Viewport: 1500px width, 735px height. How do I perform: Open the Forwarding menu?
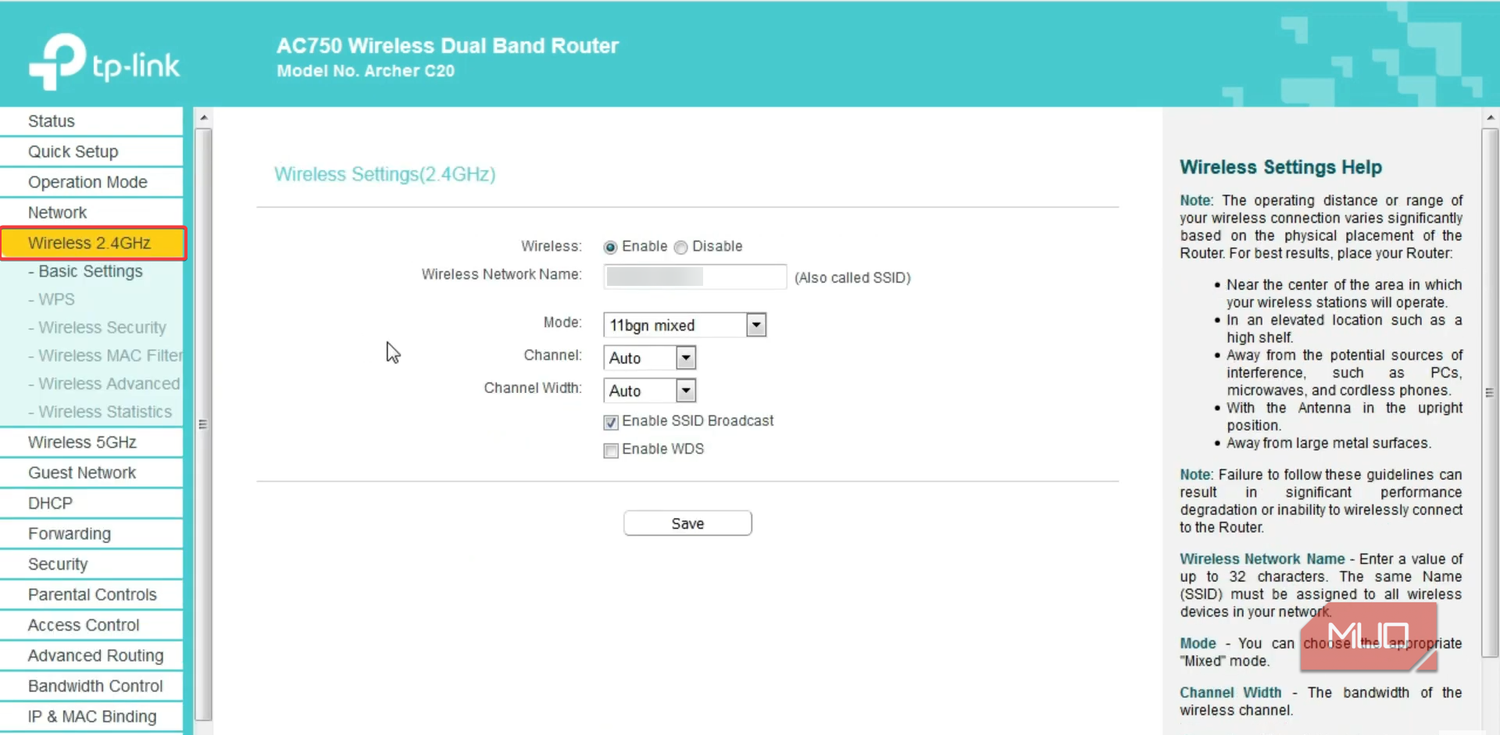click(92, 534)
